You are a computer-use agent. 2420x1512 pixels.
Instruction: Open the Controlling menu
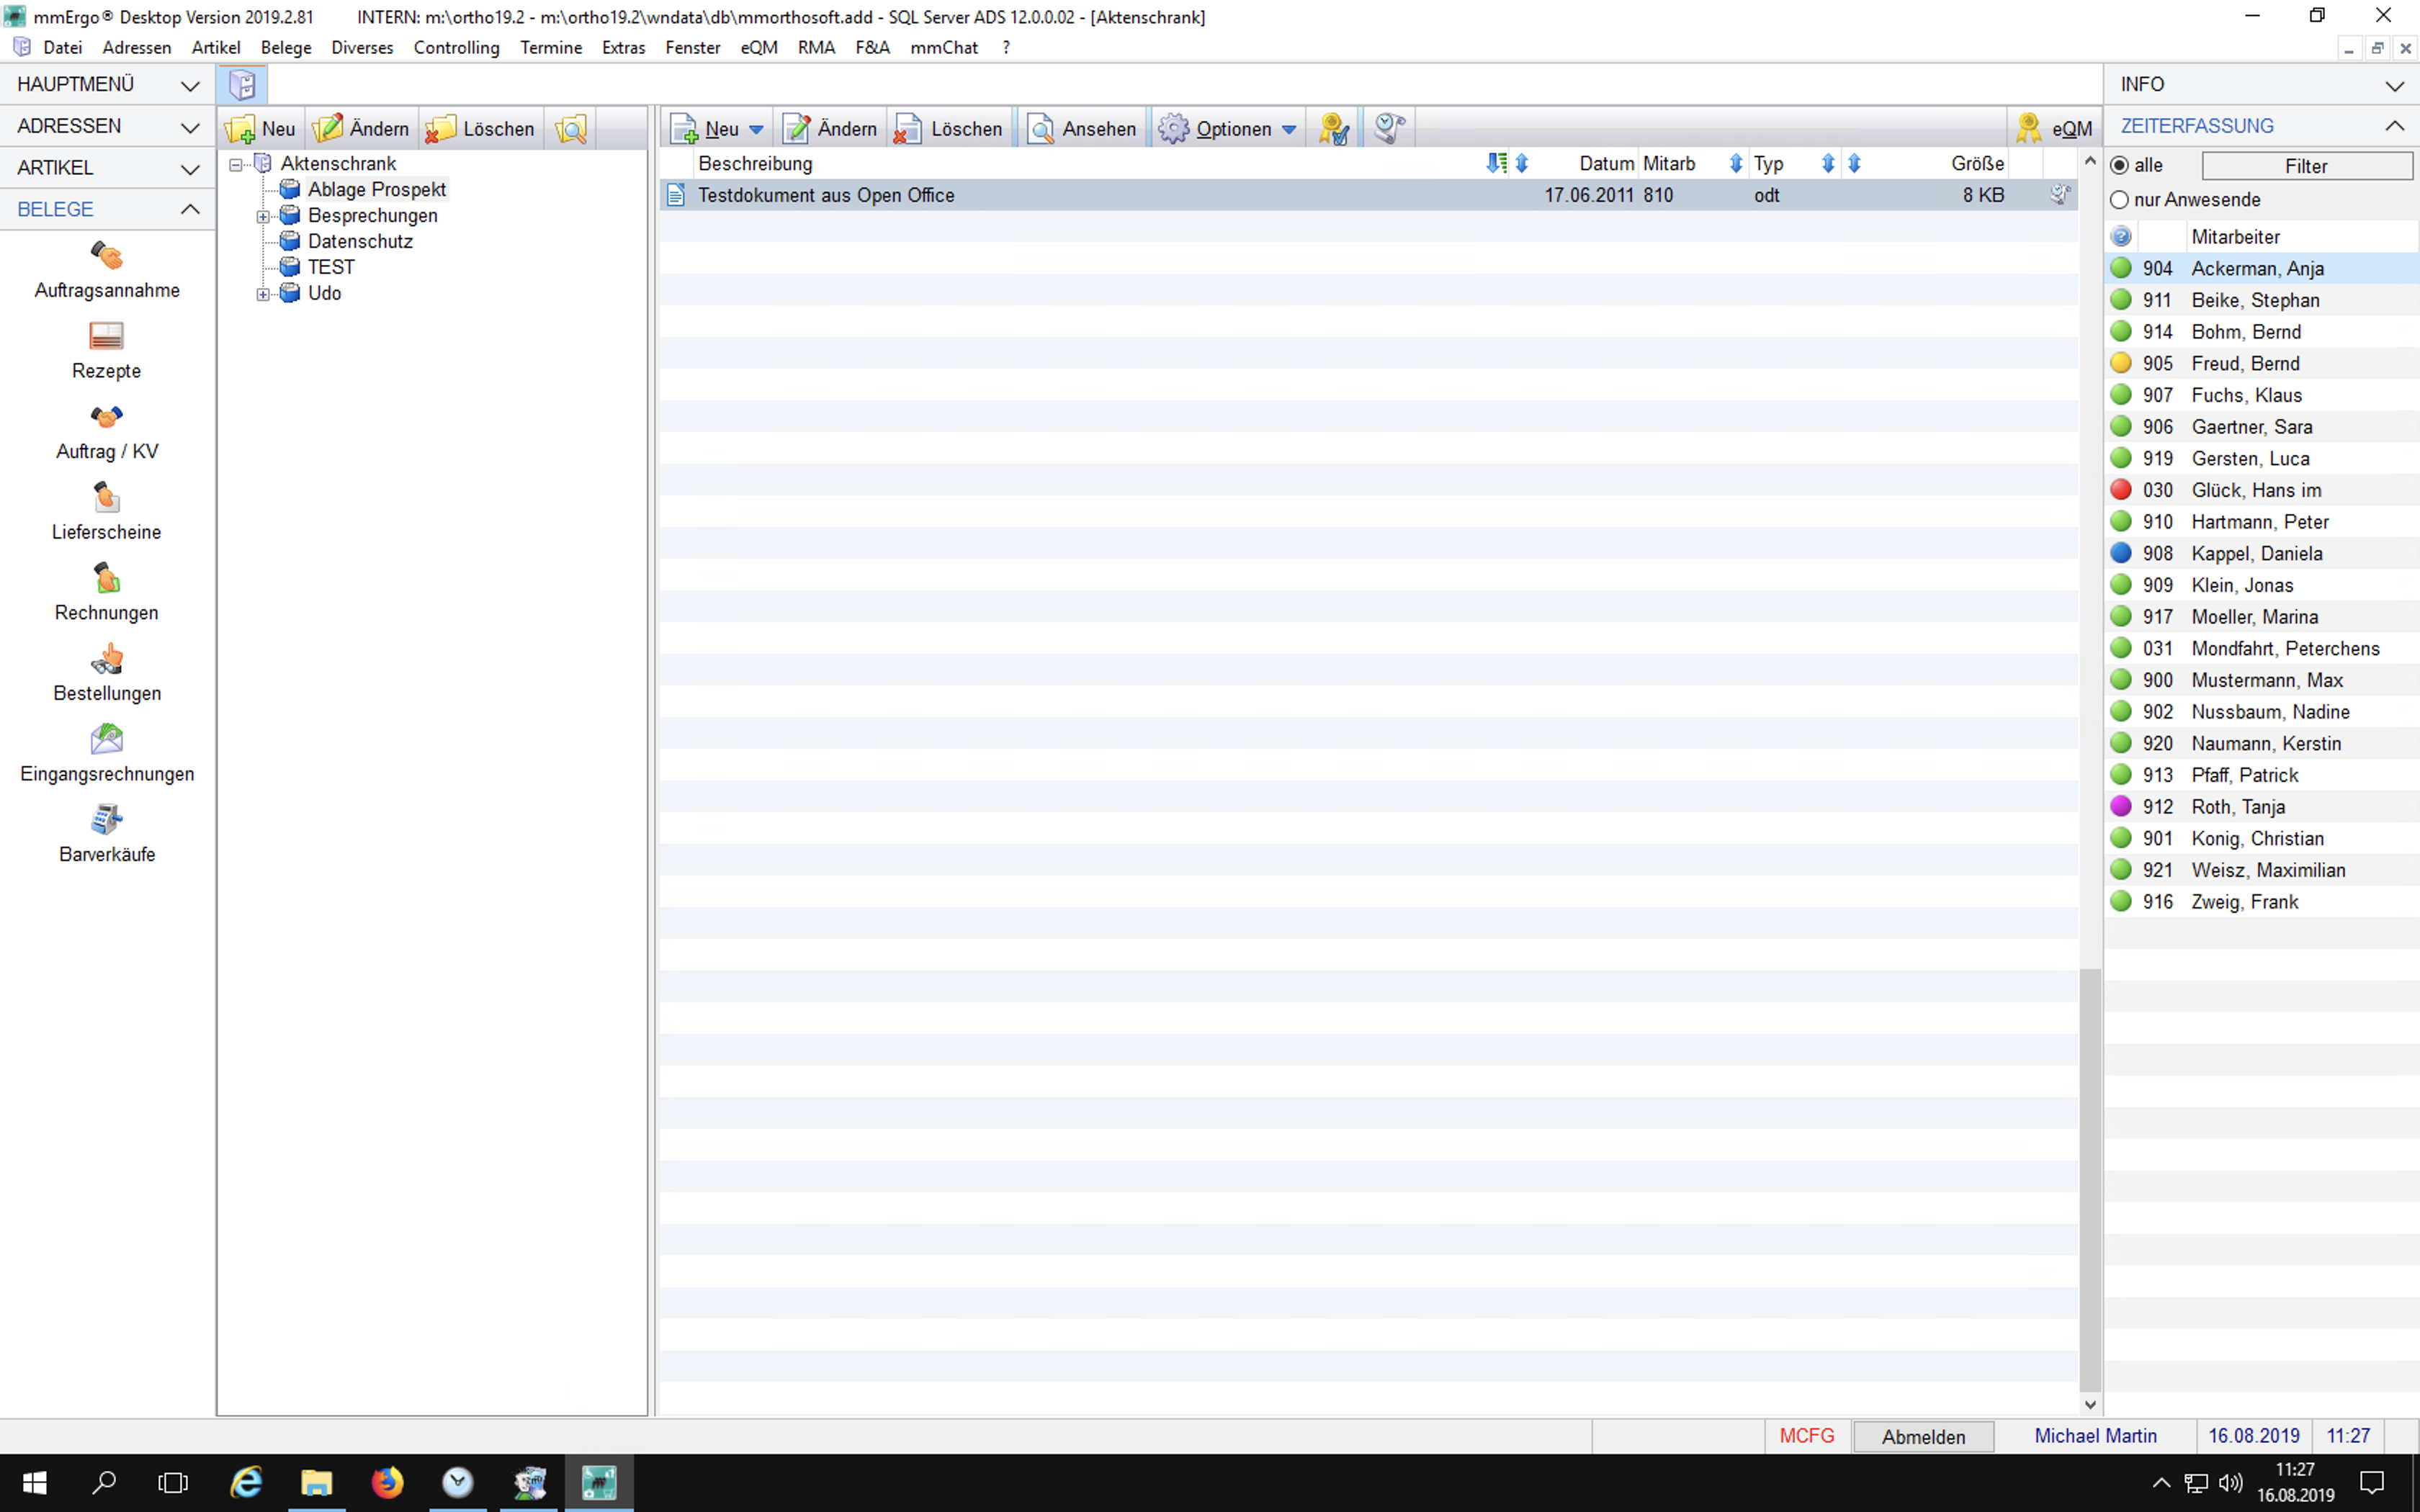coord(456,48)
